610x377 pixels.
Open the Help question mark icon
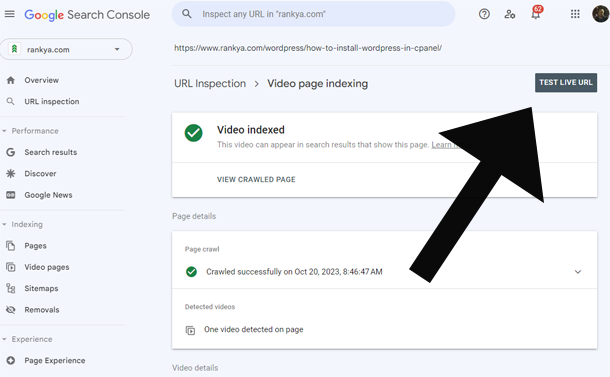coord(484,14)
